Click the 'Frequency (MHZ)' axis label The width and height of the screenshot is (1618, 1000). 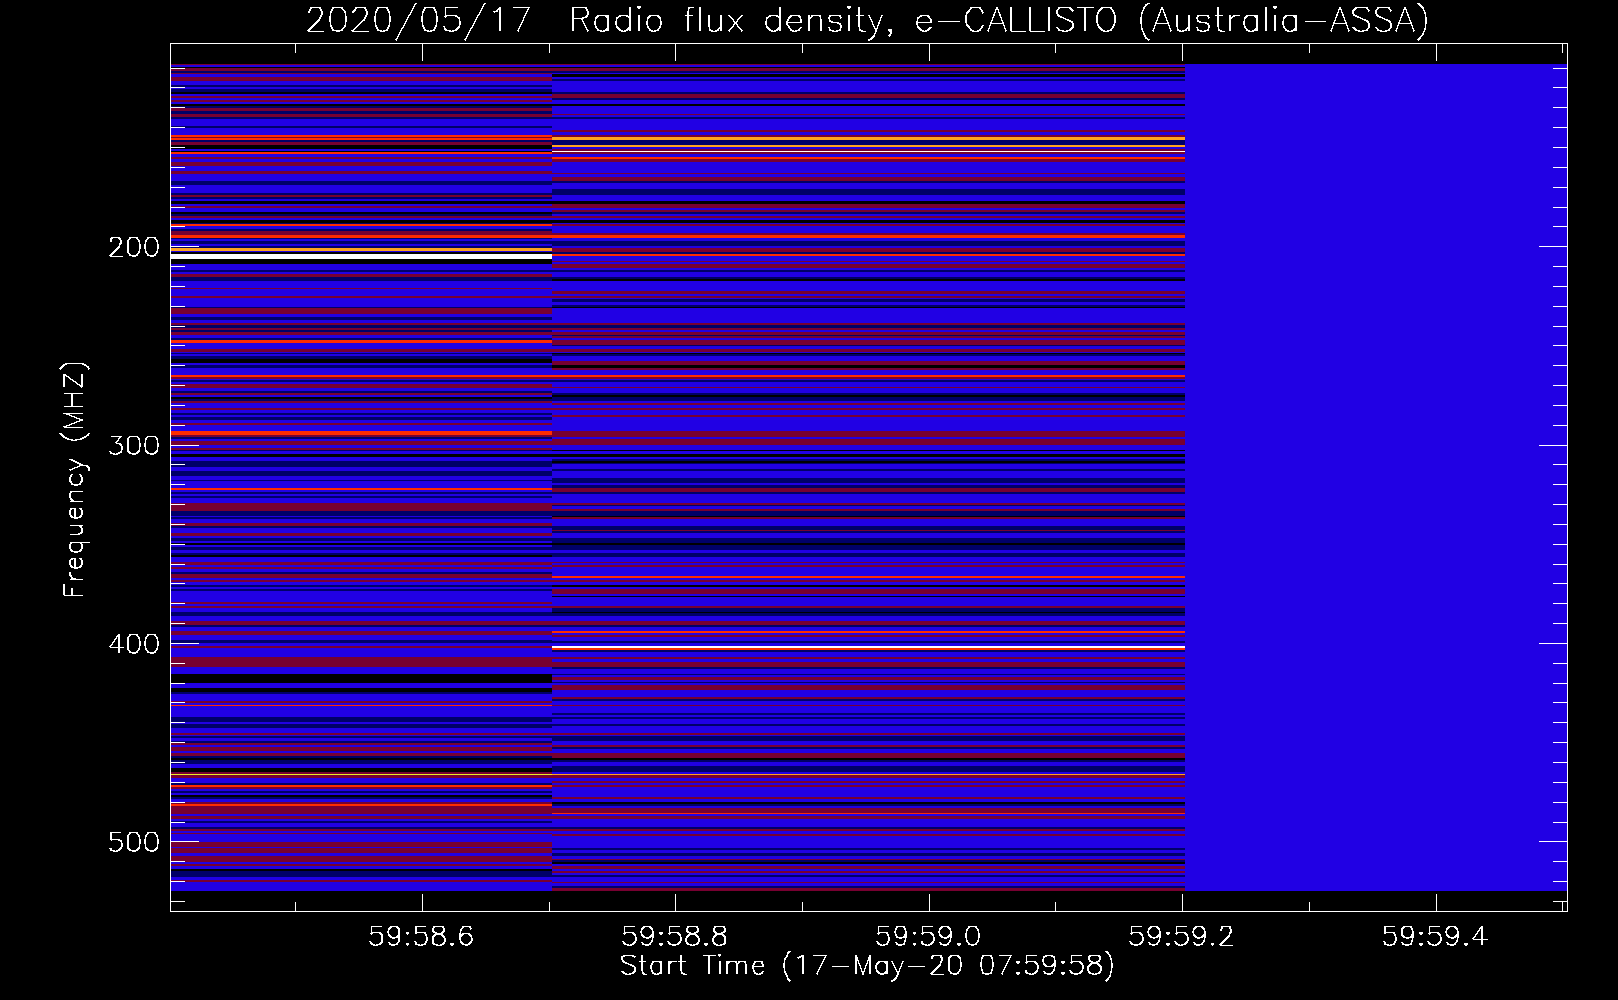pos(76,479)
